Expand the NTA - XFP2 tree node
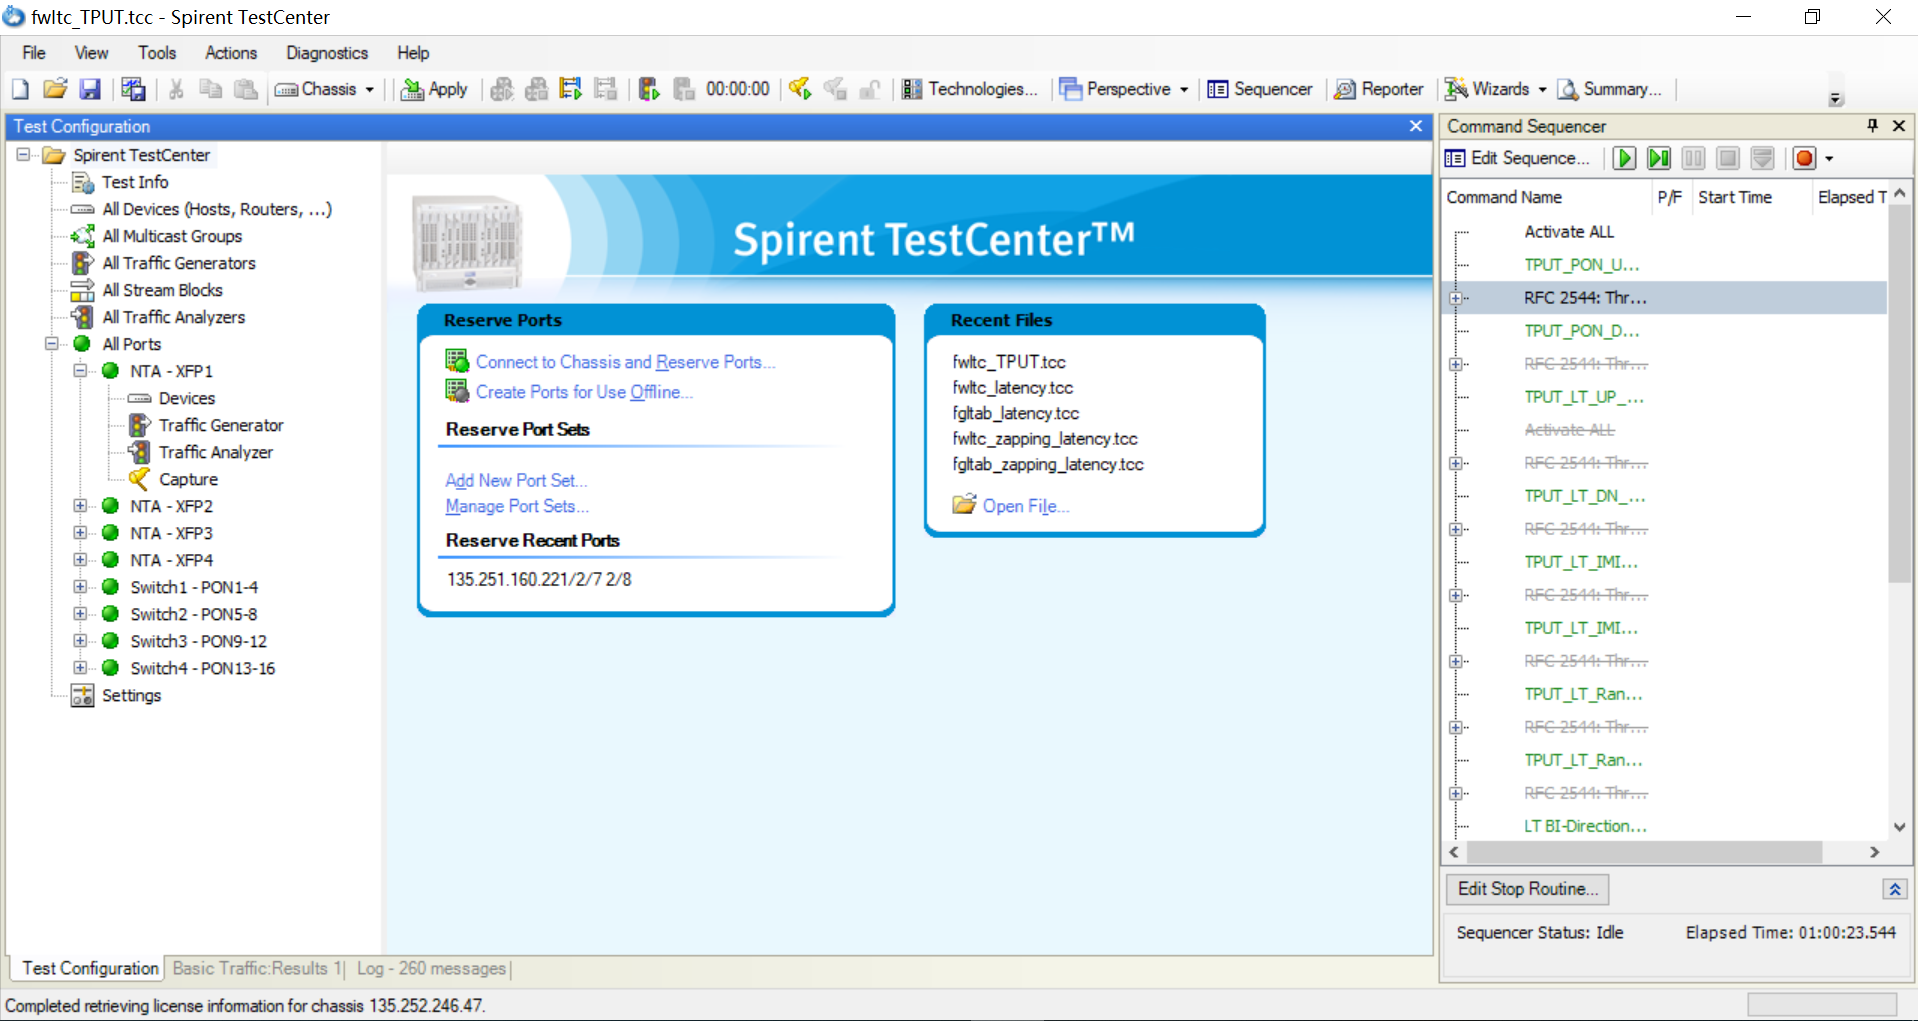This screenshot has height=1021, width=1918. point(81,506)
